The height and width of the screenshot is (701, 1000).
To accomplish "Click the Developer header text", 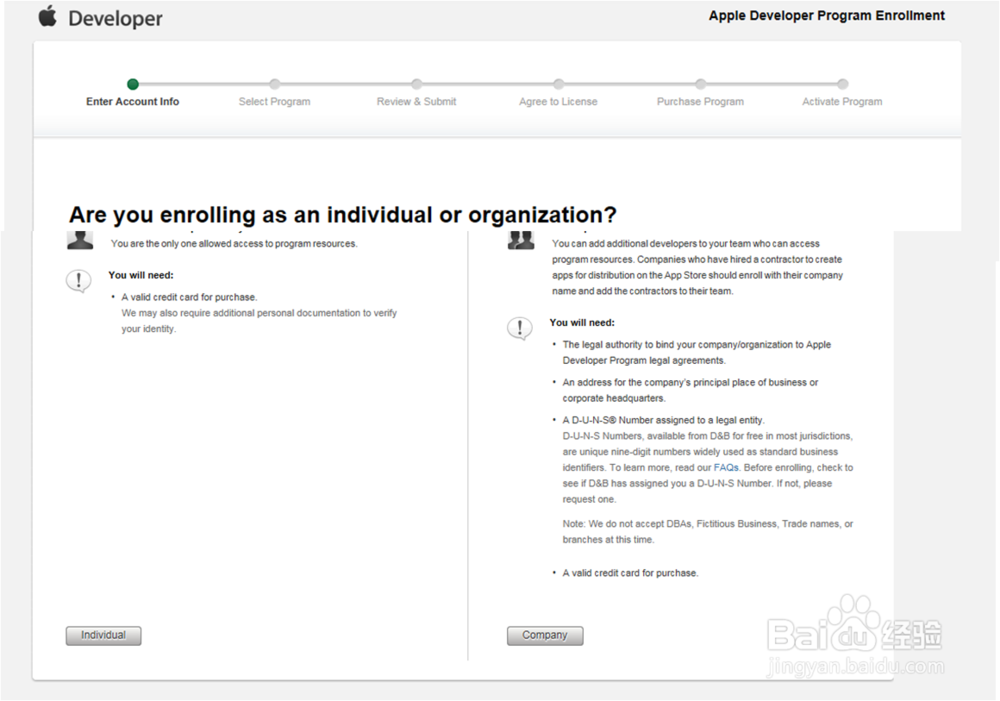I will click(x=115, y=19).
